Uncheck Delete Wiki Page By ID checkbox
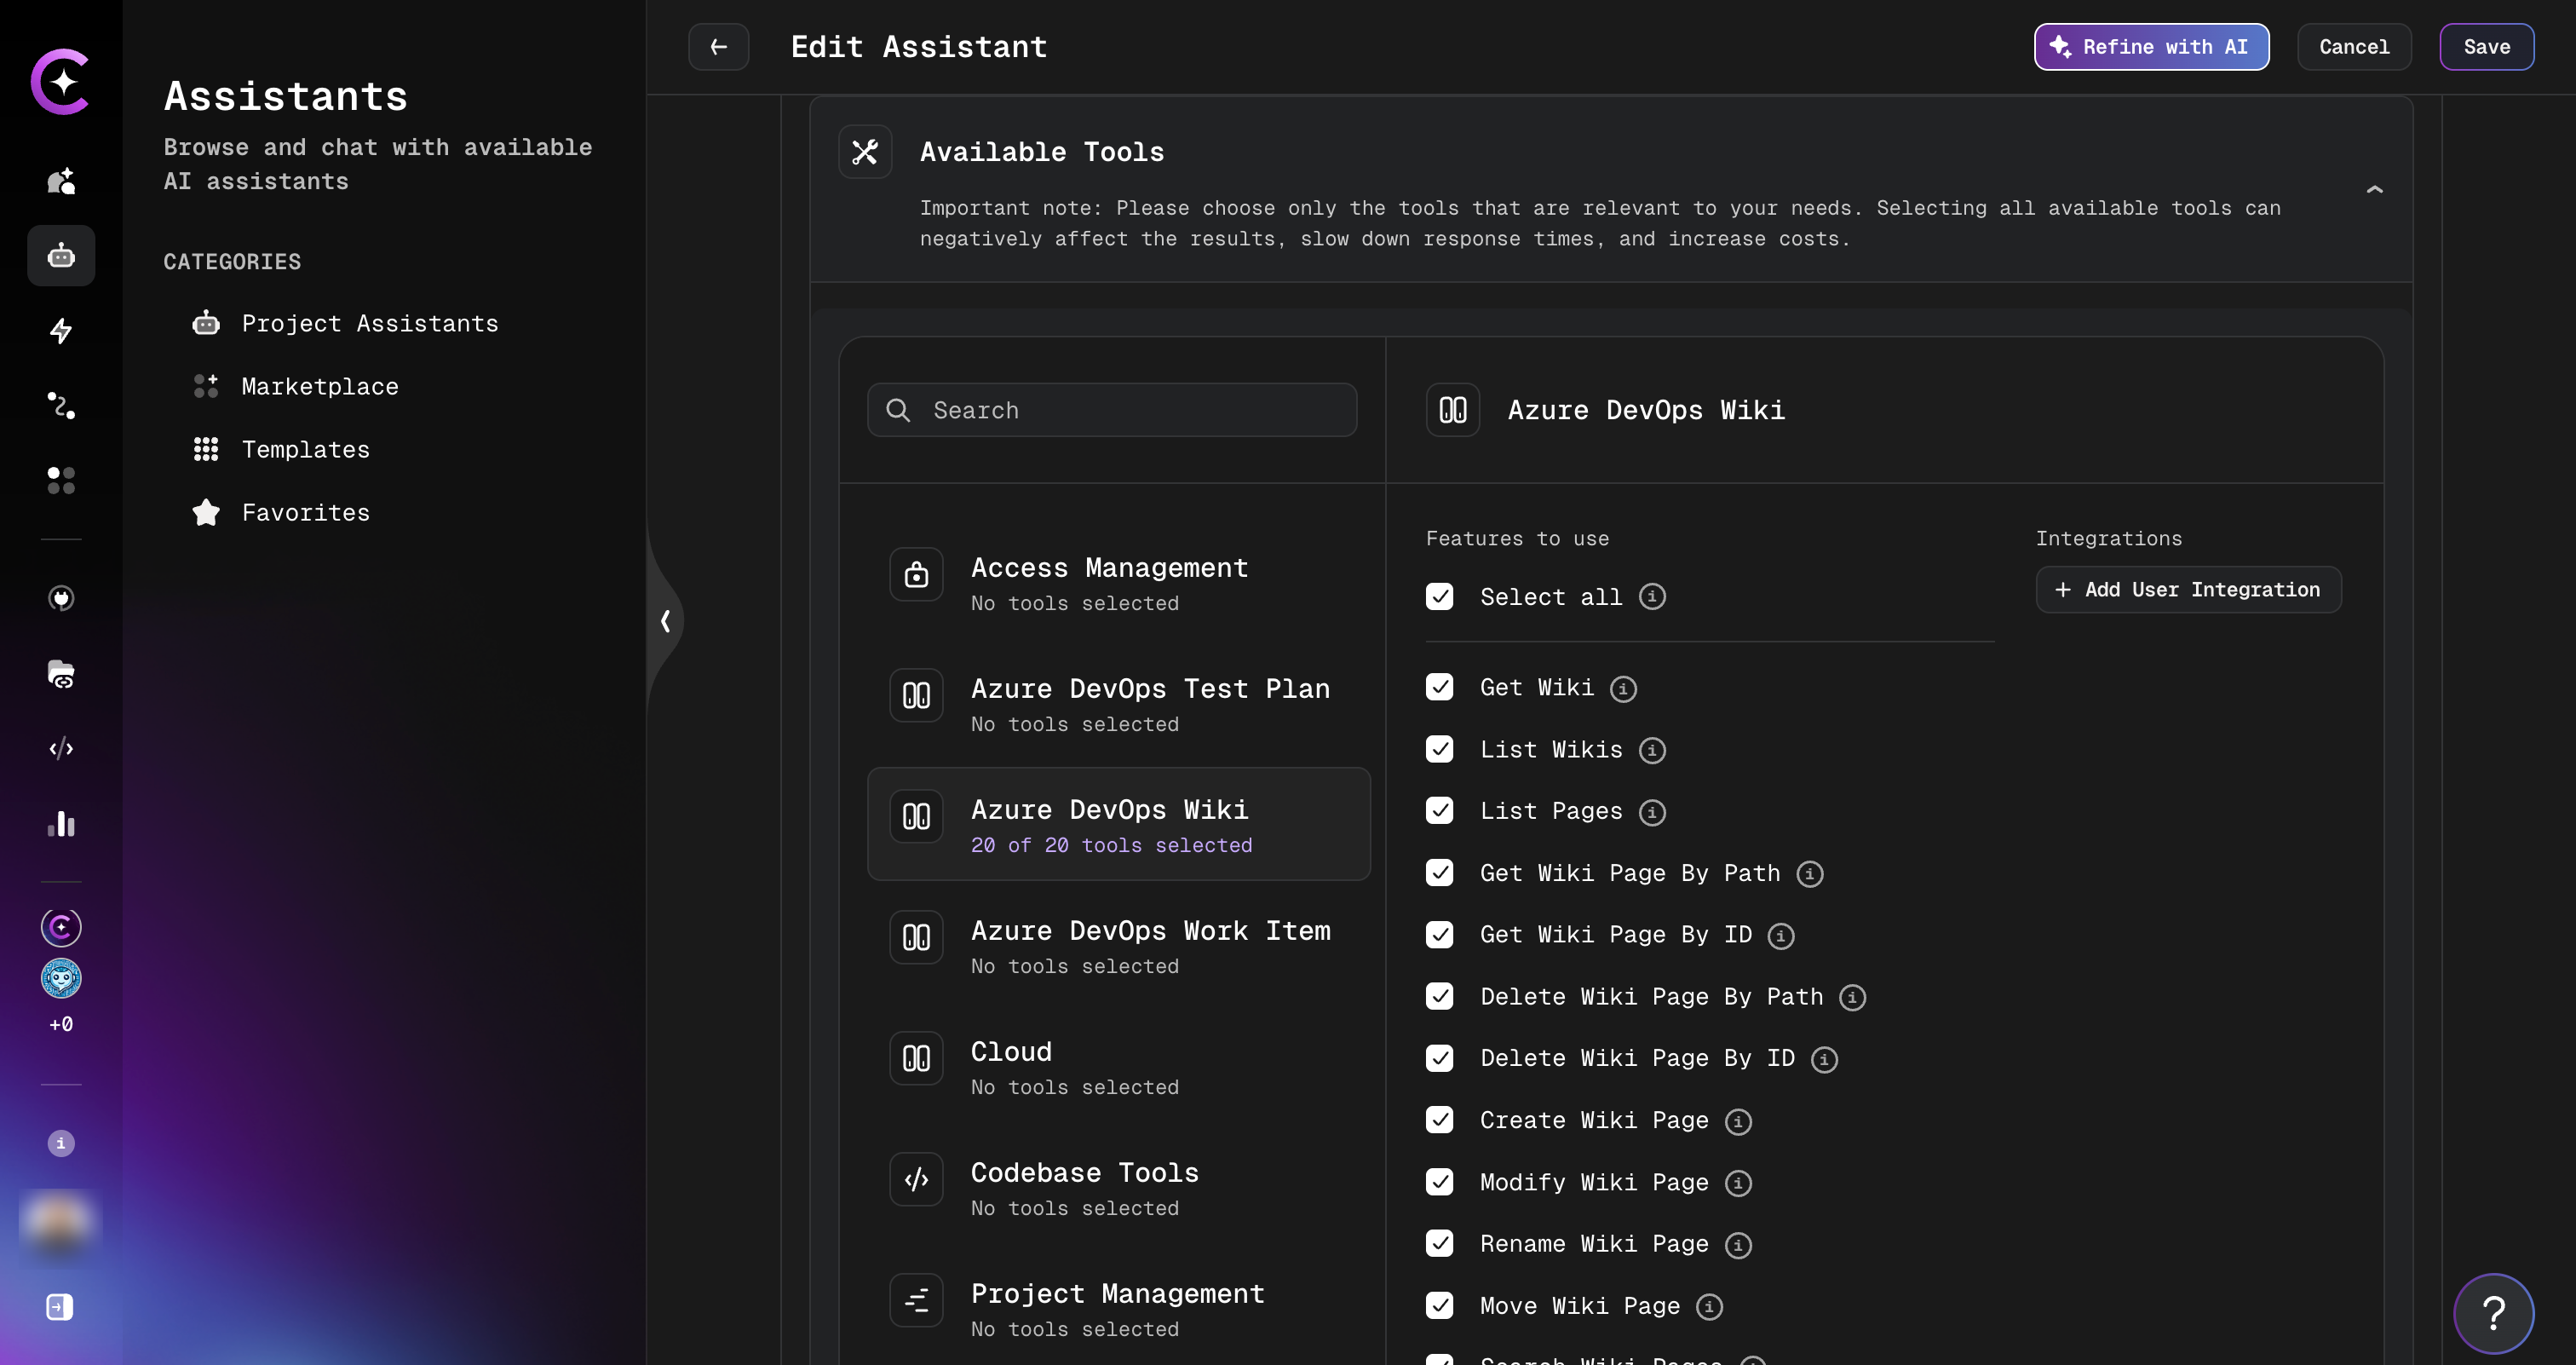This screenshot has width=2576, height=1365. [x=1440, y=1058]
